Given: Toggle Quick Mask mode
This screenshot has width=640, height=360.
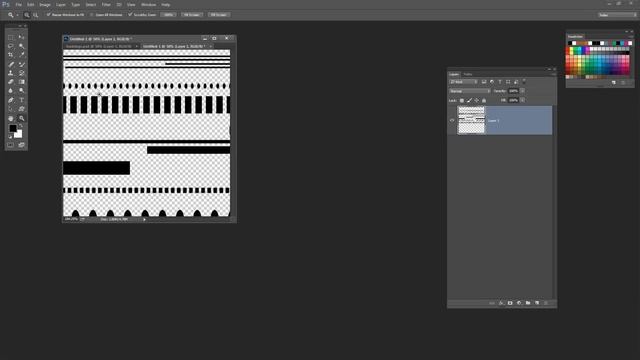Looking at the screenshot, I should 11,145.
